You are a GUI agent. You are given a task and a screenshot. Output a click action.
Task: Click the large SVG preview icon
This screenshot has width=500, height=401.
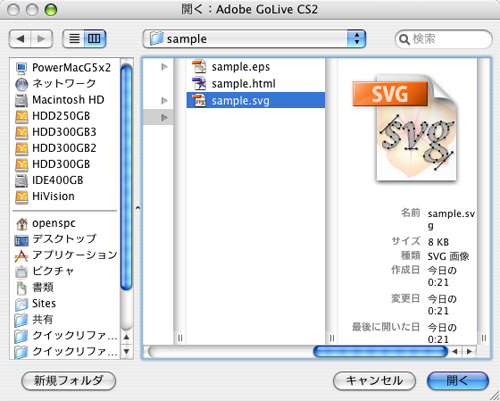point(405,128)
